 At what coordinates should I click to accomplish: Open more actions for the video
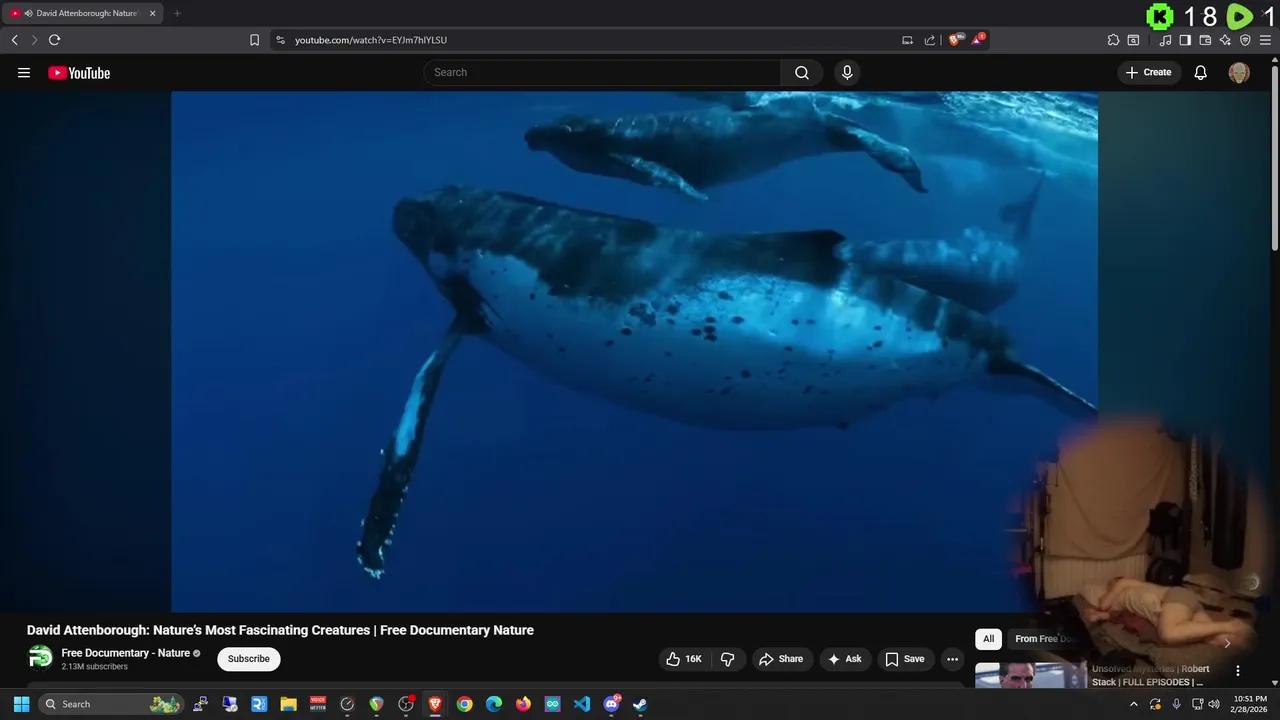pyautogui.click(x=952, y=659)
